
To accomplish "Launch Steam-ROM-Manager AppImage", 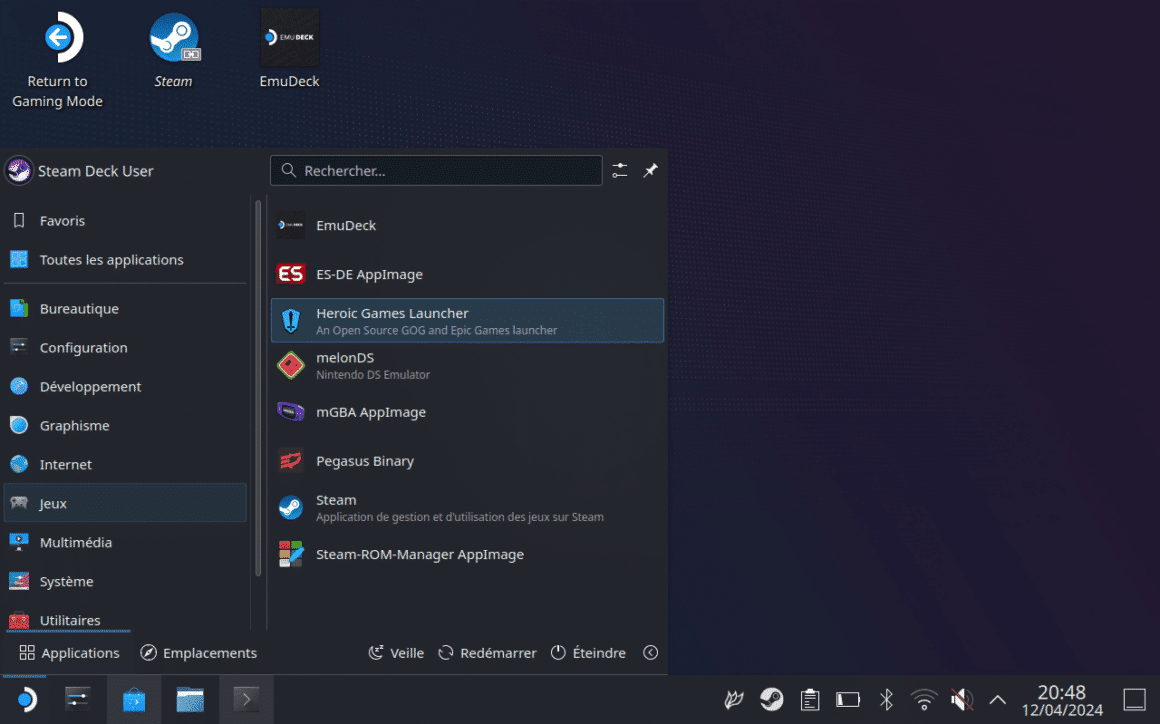I will [x=468, y=555].
